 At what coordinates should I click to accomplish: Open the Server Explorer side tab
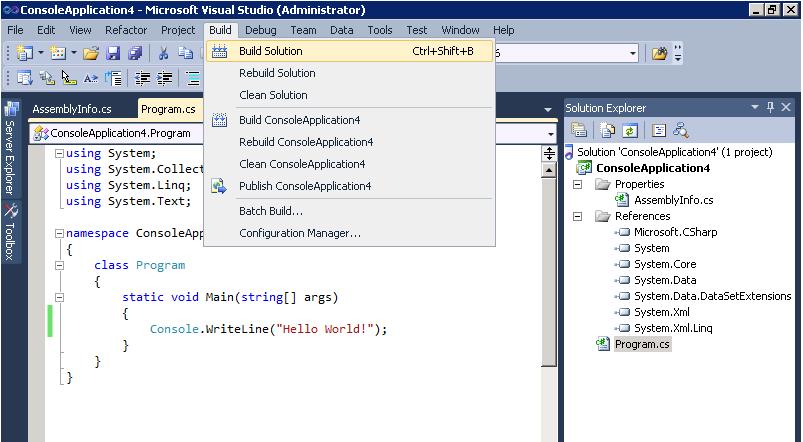point(10,149)
